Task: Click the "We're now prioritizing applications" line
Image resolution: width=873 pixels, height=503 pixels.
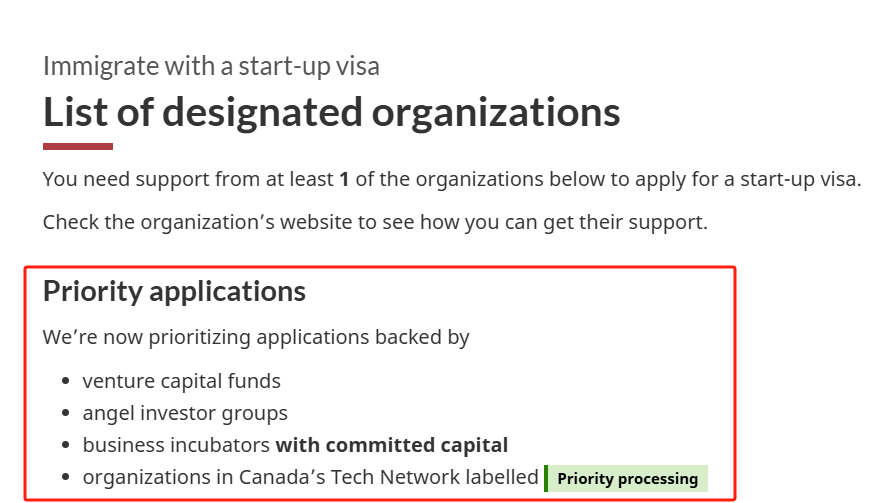Action: pyautogui.click(x=256, y=337)
